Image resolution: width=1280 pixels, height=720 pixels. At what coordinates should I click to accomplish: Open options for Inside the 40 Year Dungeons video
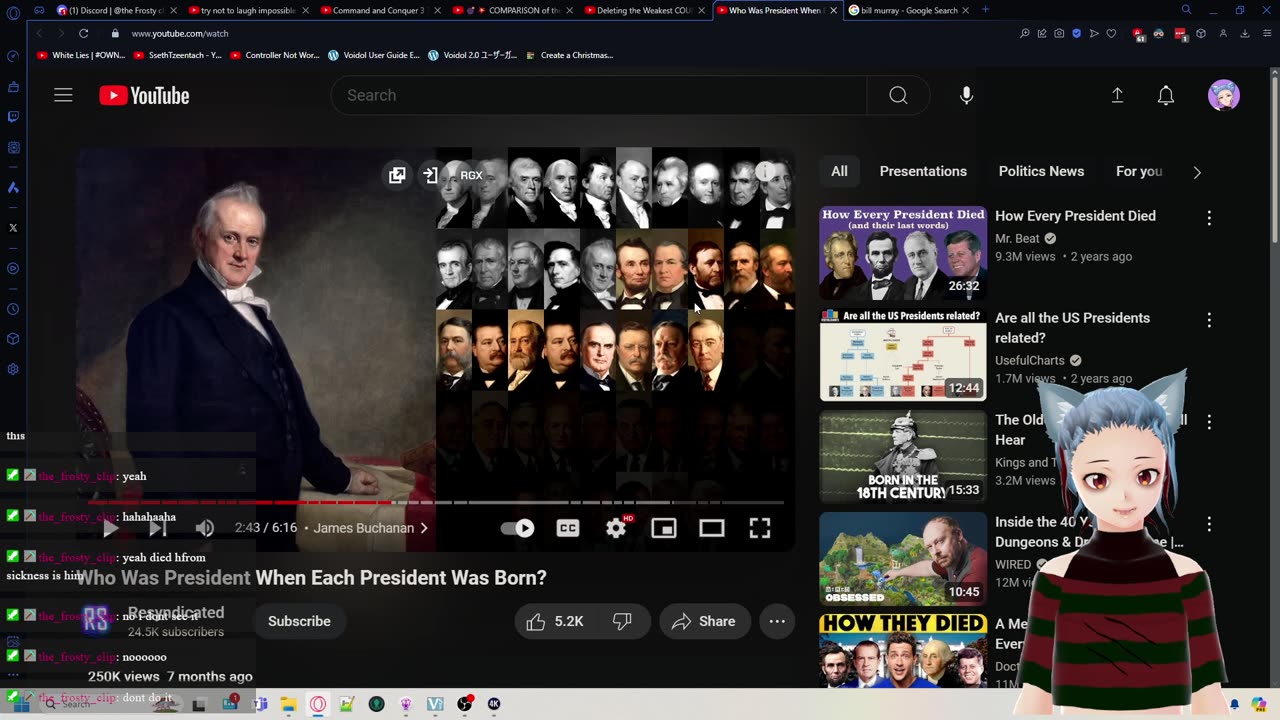click(x=1209, y=524)
